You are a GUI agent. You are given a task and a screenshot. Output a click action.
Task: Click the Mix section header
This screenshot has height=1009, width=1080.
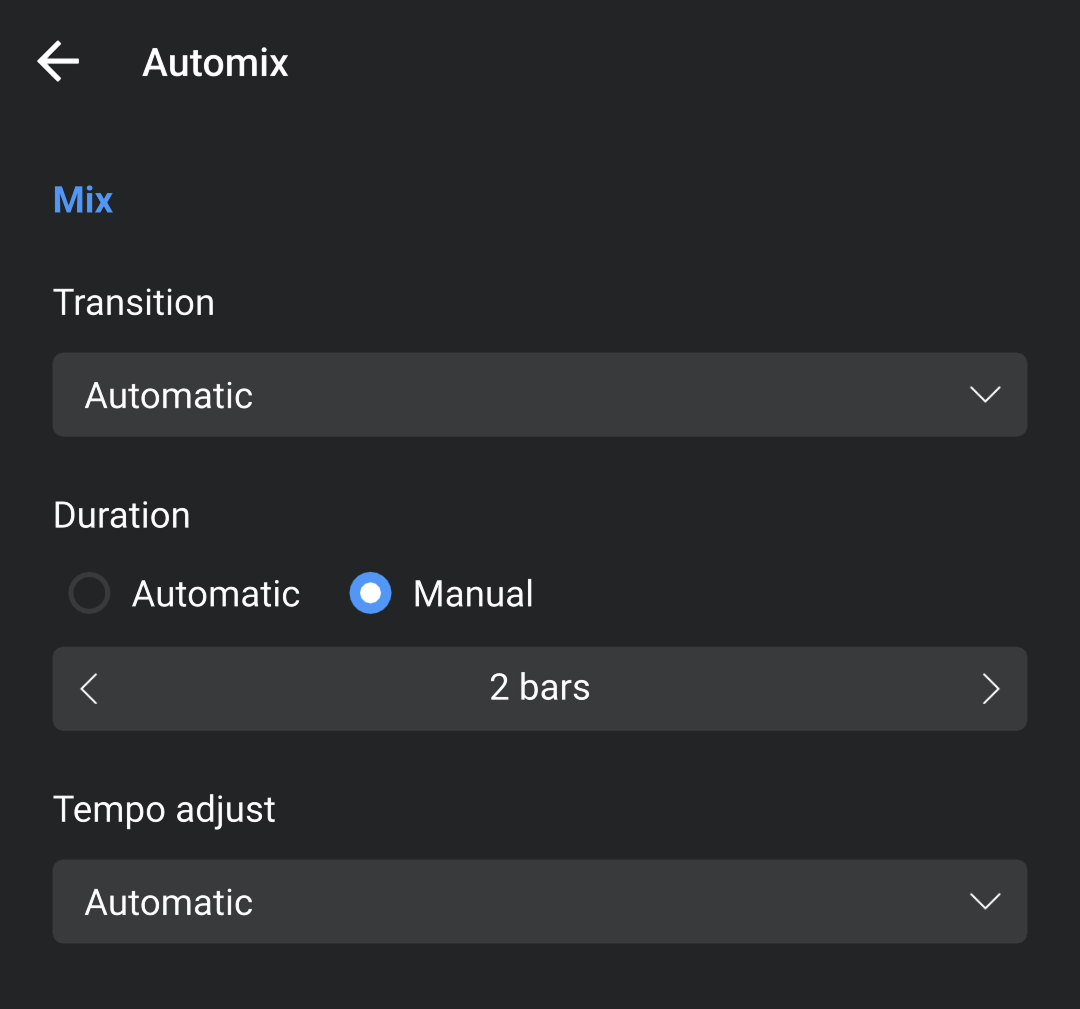pos(83,199)
